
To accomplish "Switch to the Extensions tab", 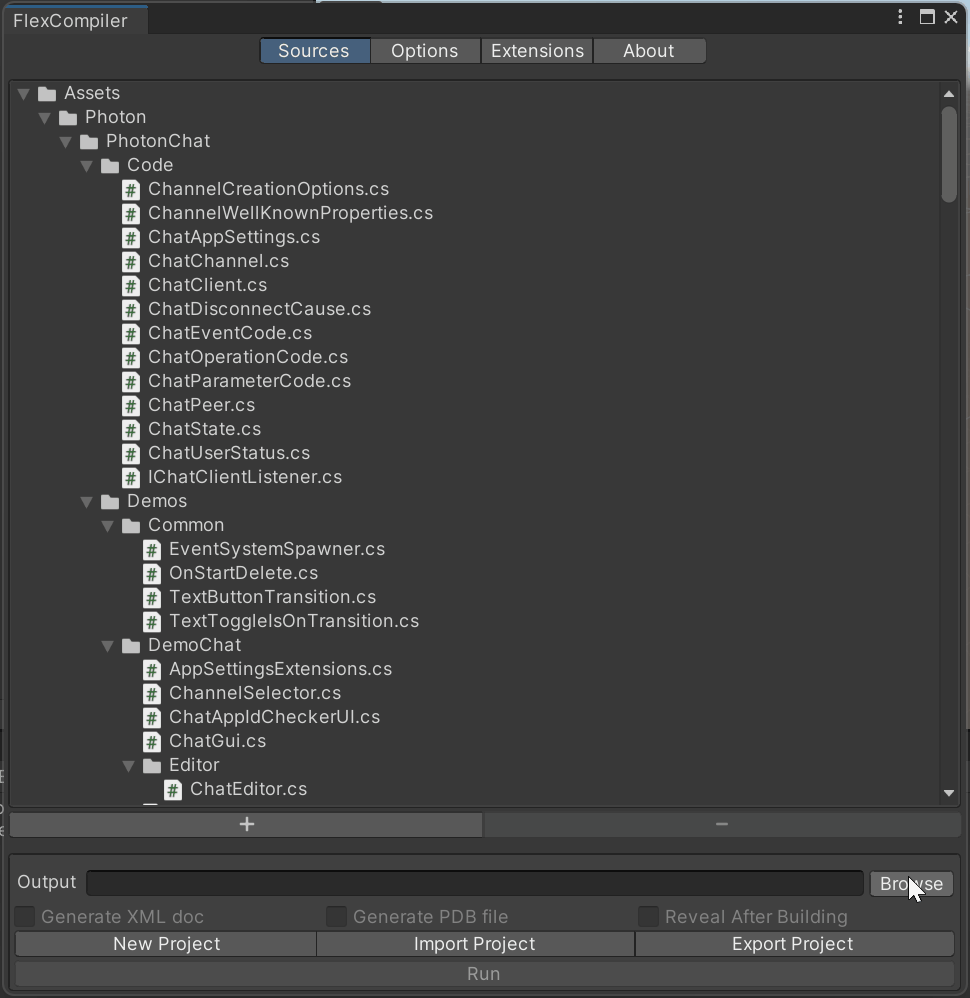I will click(x=537, y=51).
